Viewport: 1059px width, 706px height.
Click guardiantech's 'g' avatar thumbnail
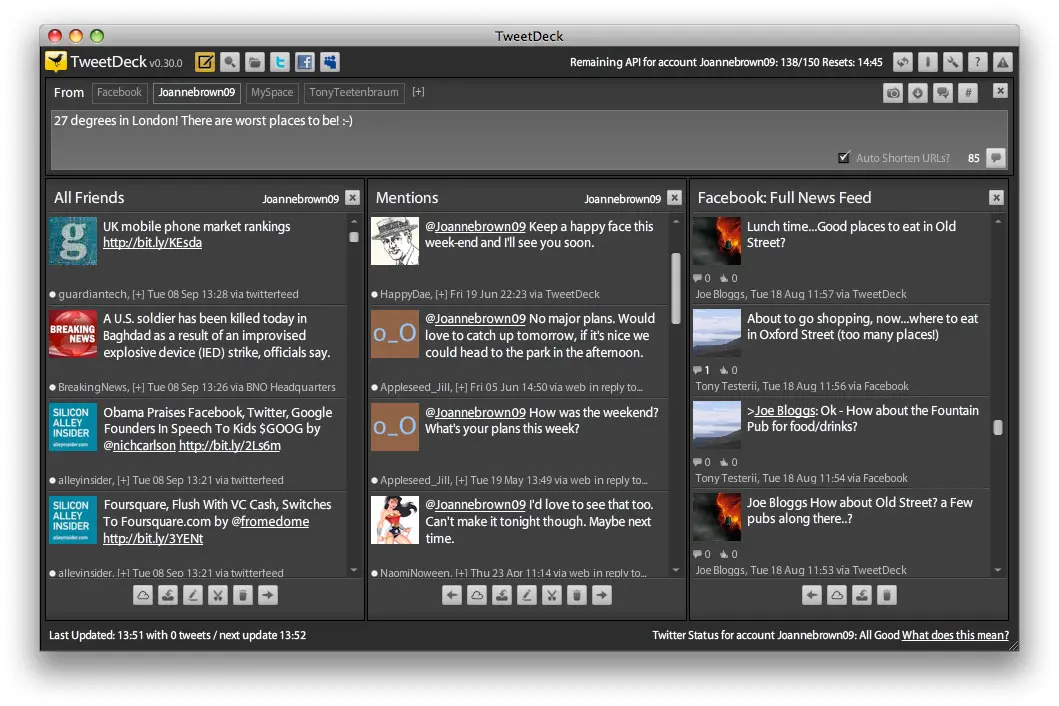(73, 241)
